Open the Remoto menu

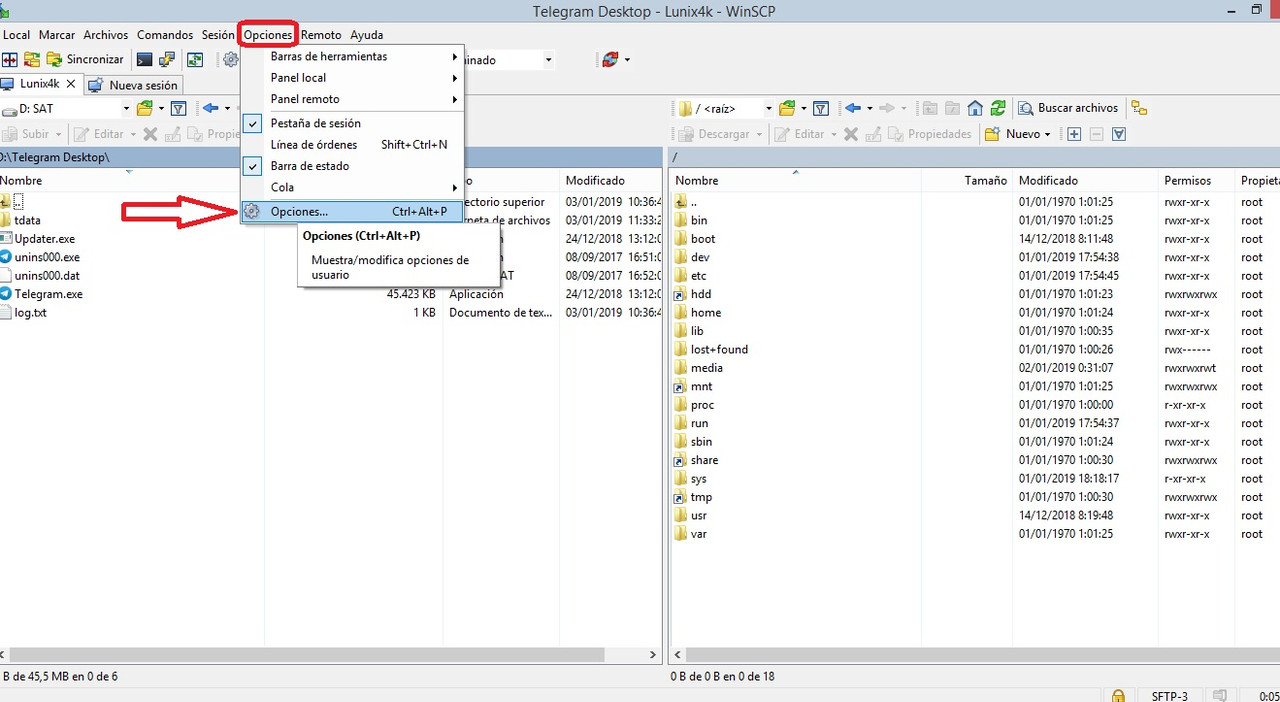click(321, 35)
